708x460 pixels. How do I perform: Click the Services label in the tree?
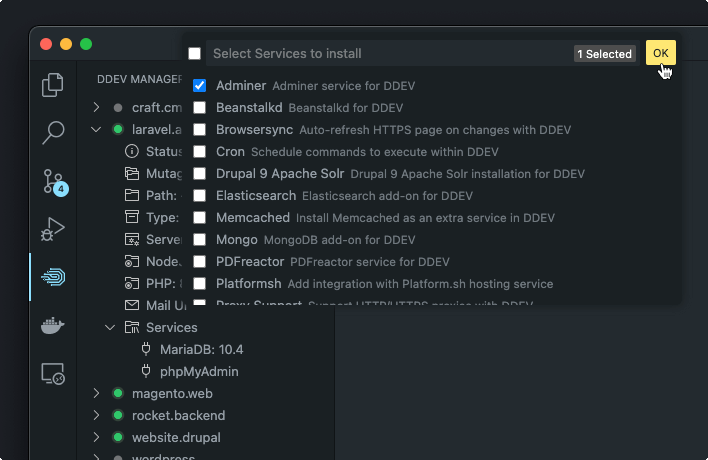pyautogui.click(x=172, y=327)
